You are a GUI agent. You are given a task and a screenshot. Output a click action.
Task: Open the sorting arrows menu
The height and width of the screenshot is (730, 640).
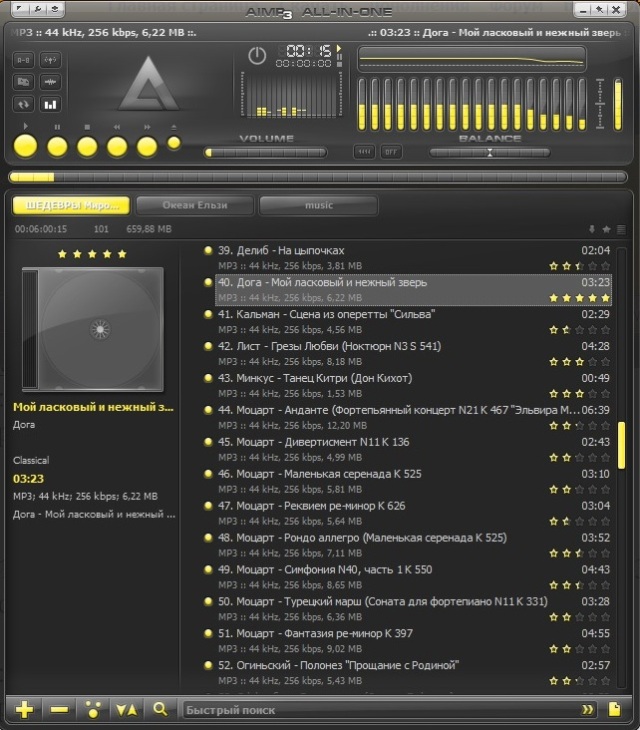[127, 710]
